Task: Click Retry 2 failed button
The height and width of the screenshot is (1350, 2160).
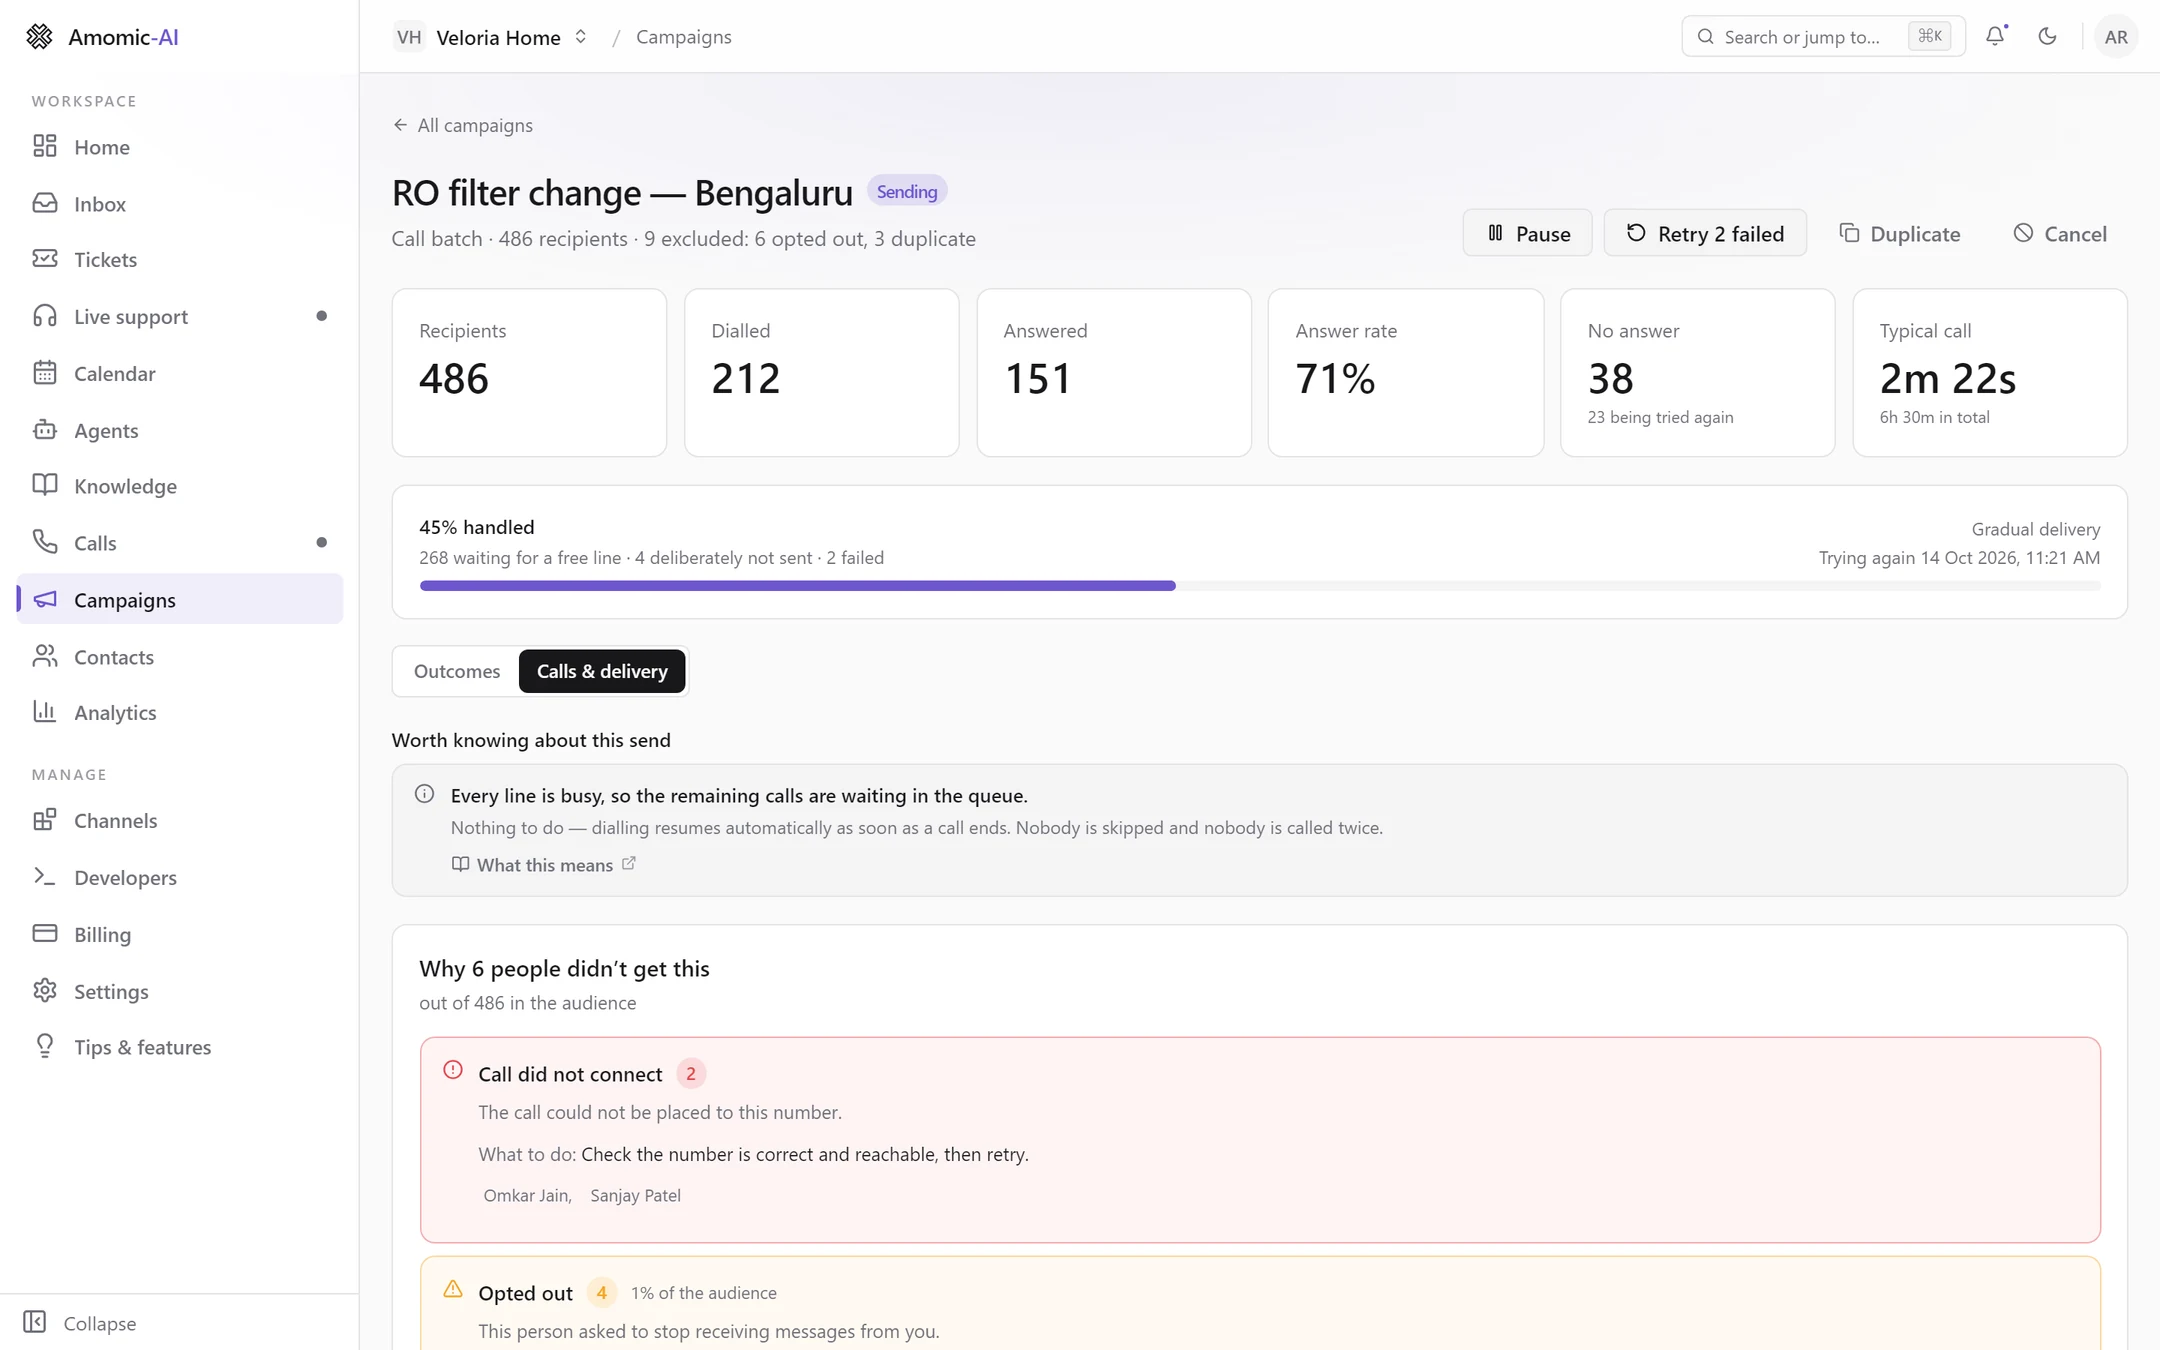Action: point(1705,233)
